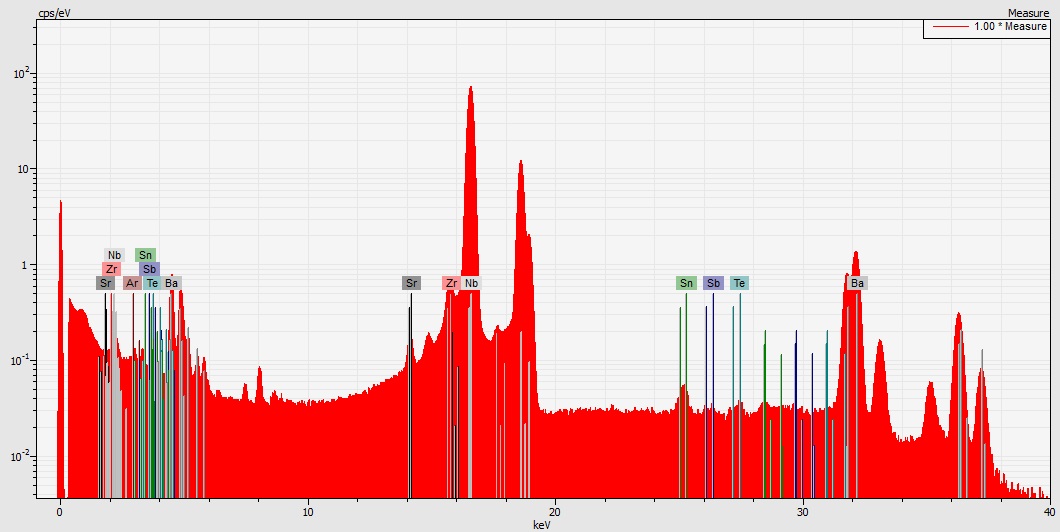The image size is (1060, 532).
Task: Select the Sb K-line label near 26 keV
Action: [x=713, y=283]
